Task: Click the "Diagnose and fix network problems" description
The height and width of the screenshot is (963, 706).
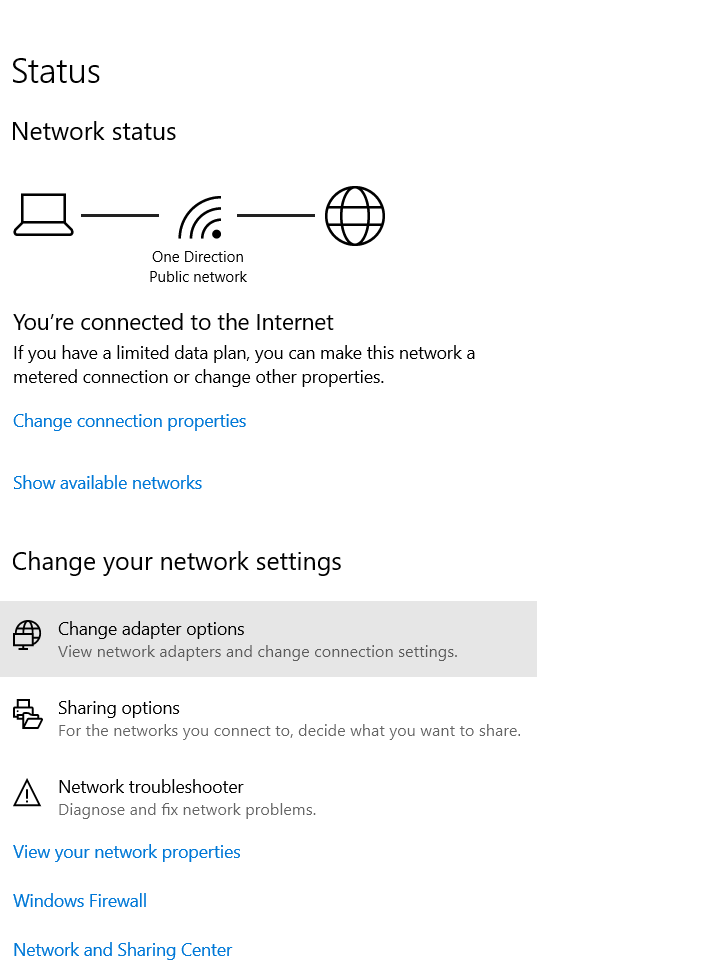Action: tap(187, 810)
